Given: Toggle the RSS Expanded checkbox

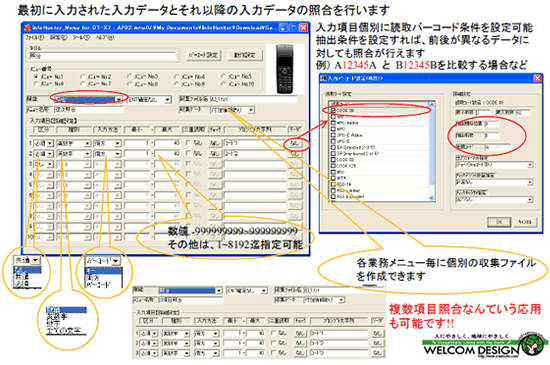Looking at the screenshot, I should pos(333,197).
